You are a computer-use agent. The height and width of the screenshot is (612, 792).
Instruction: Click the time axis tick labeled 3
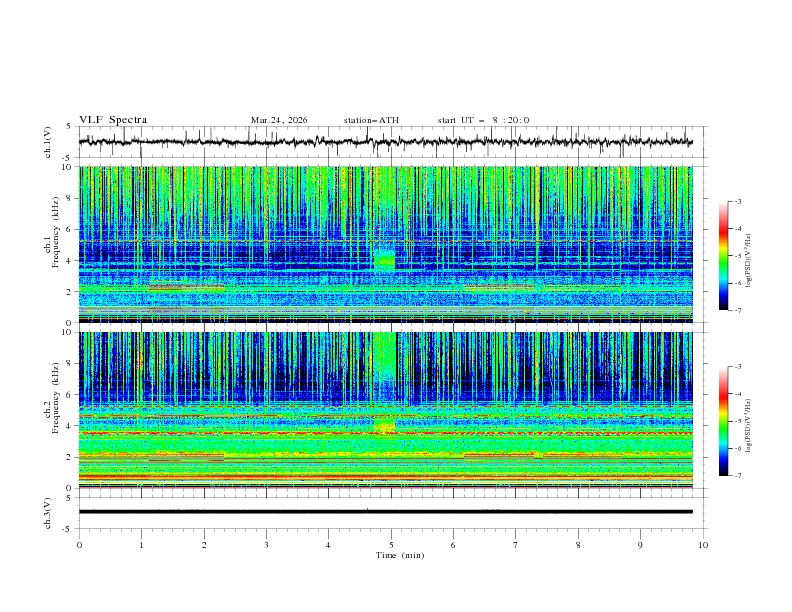[266, 545]
